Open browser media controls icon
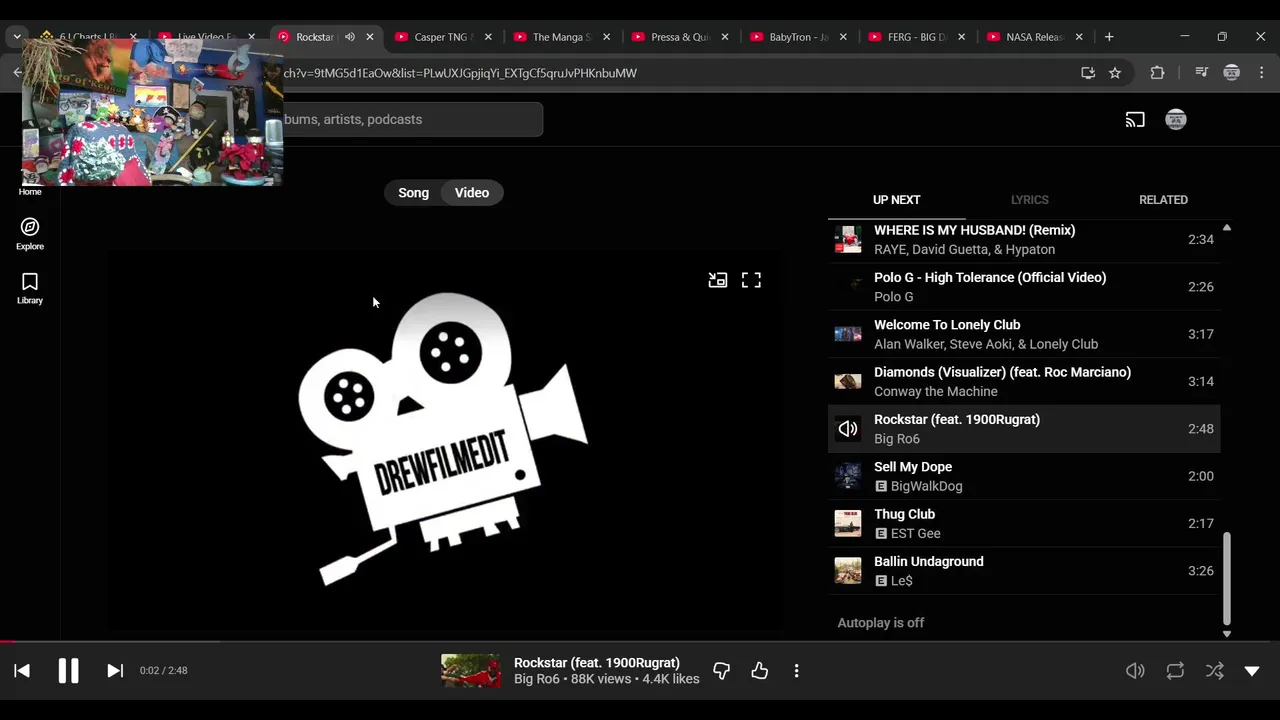The height and width of the screenshot is (720, 1280). (x=1202, y=73)
